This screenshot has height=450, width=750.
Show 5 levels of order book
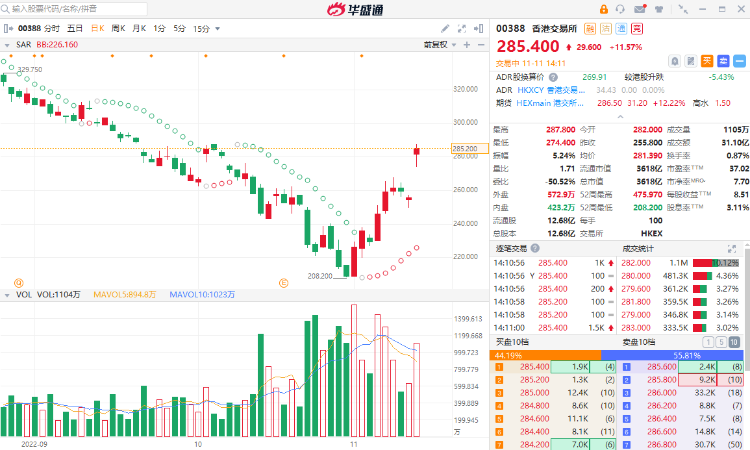721,342
